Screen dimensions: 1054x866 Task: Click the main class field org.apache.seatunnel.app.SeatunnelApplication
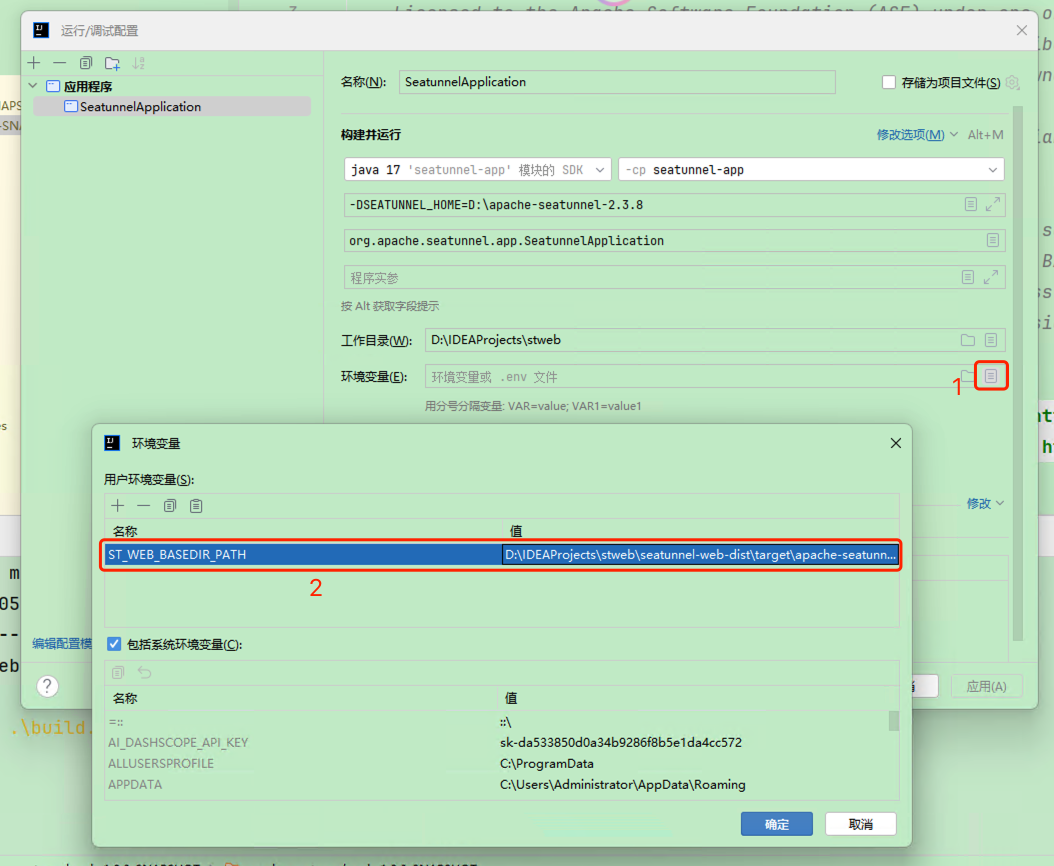[674, 241]
